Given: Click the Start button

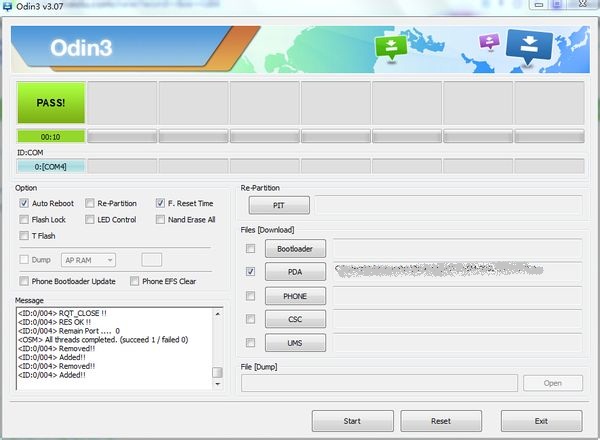Looking at the screenshot, I should point(352,421).
